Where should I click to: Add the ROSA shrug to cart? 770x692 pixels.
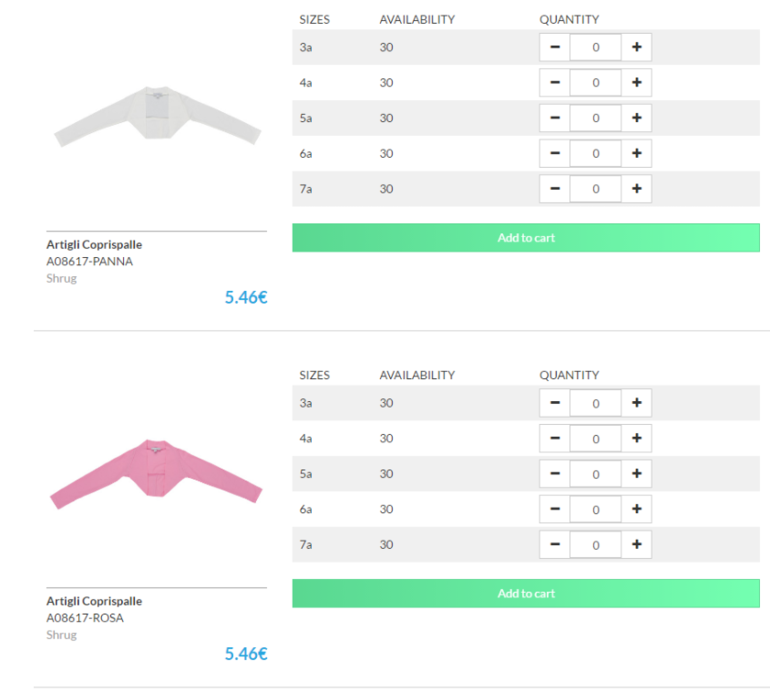coord(526,594)
